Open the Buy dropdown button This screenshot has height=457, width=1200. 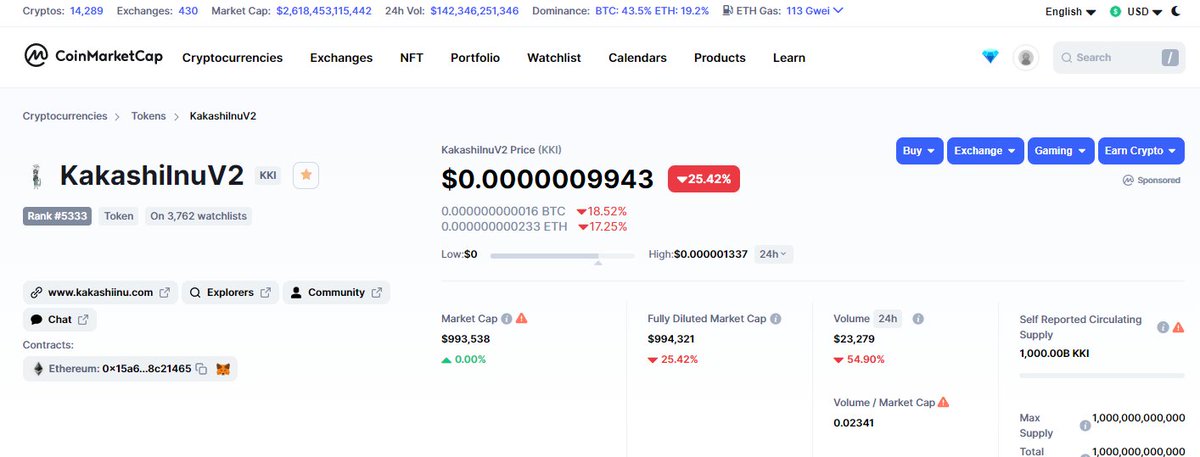click(x=919, y=151)
